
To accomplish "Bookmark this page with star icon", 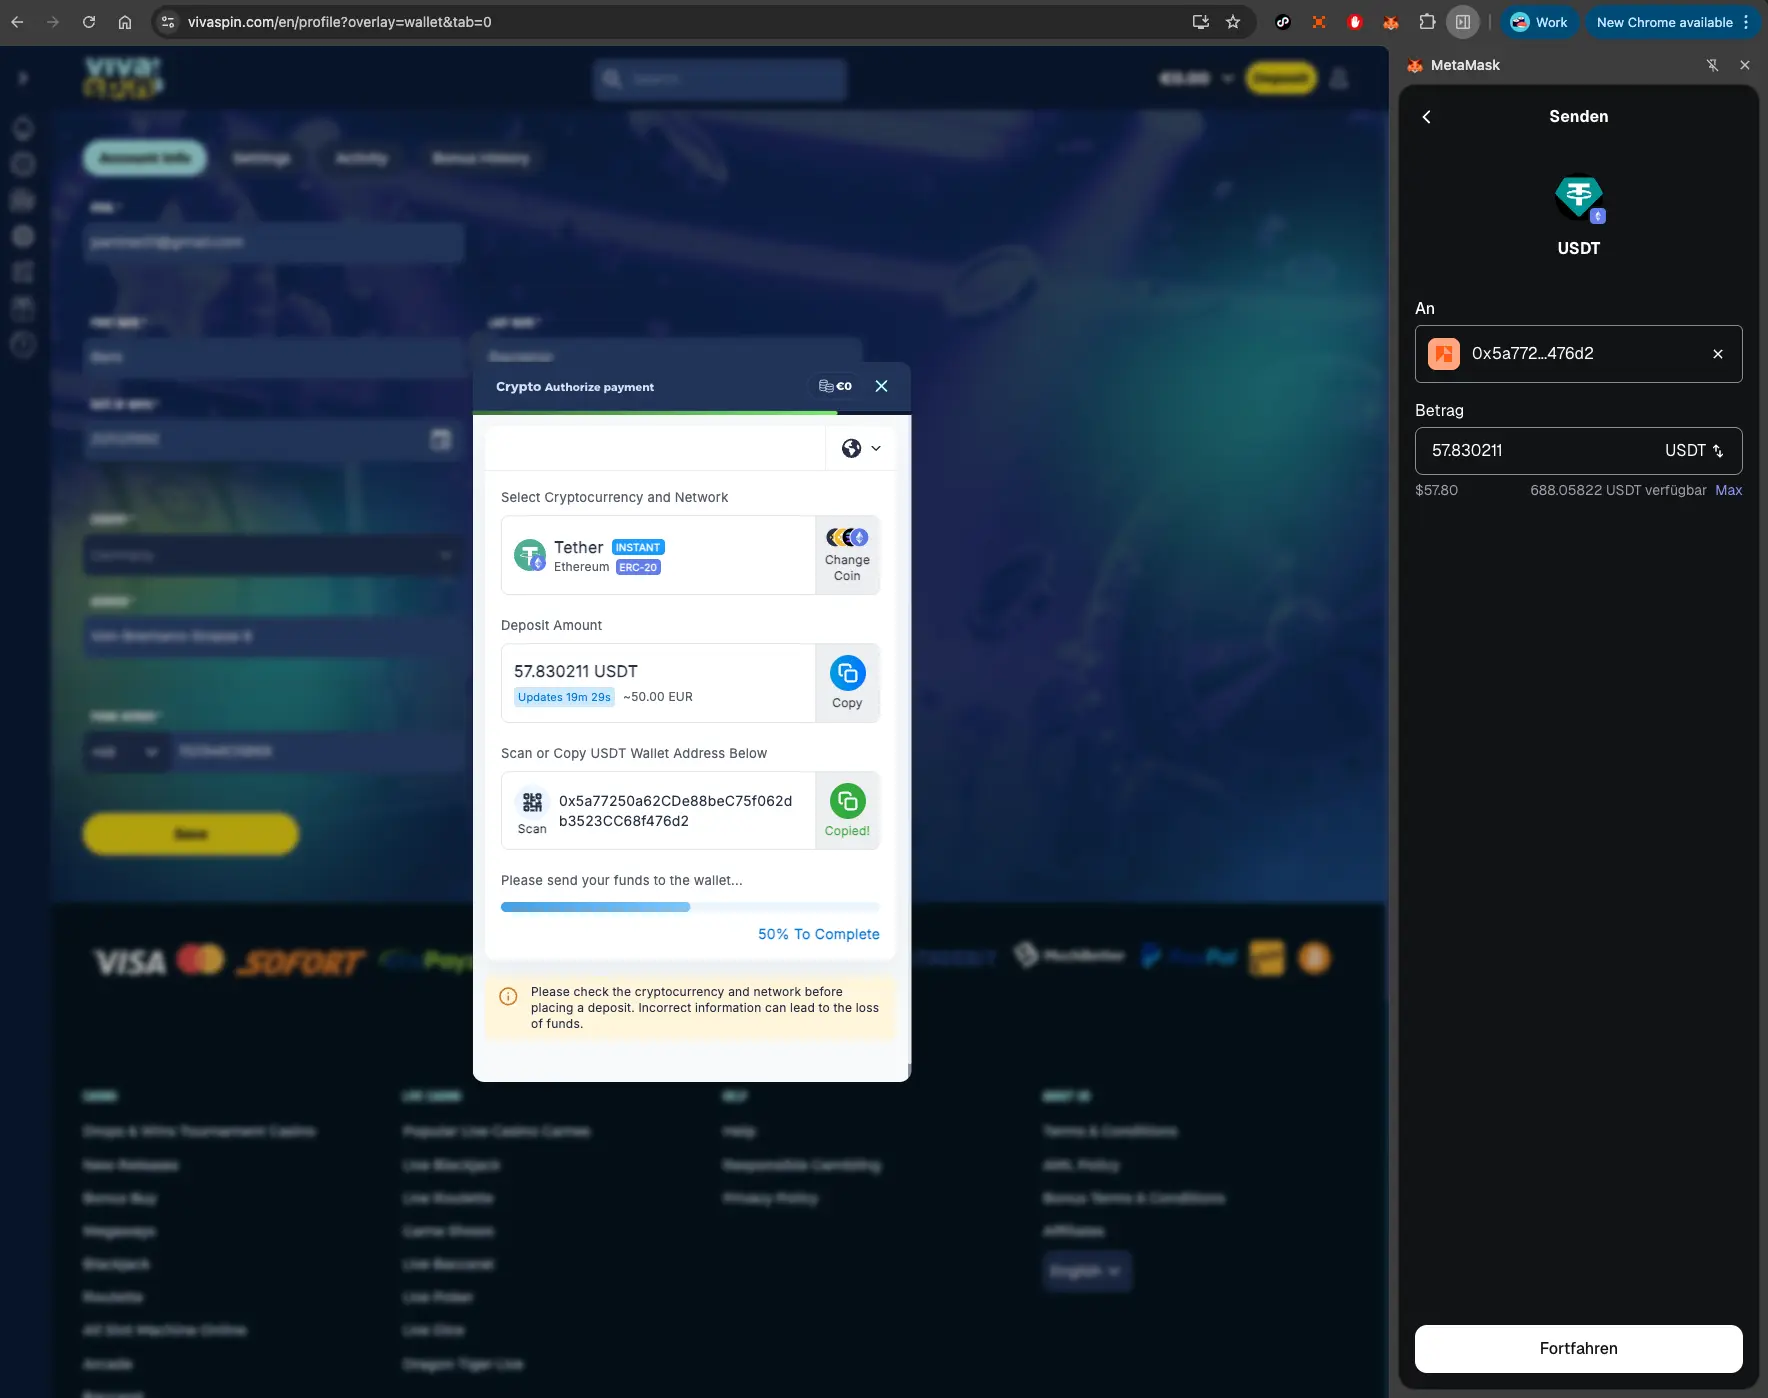I will point(1233,22).
